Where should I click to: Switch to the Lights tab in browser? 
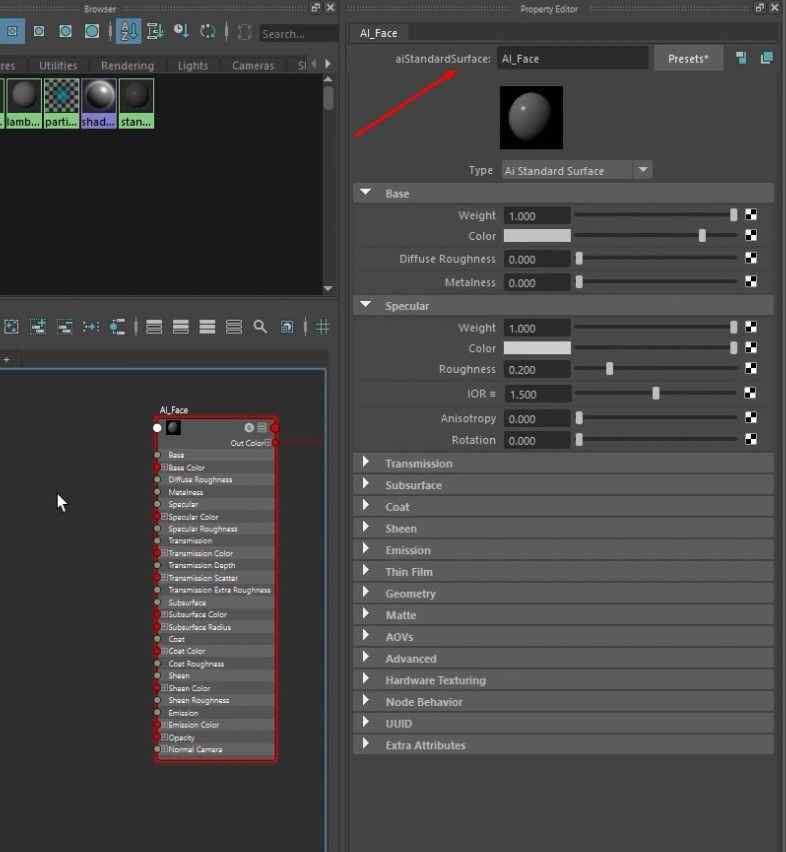pyautogui.click(x=193, y=66)
